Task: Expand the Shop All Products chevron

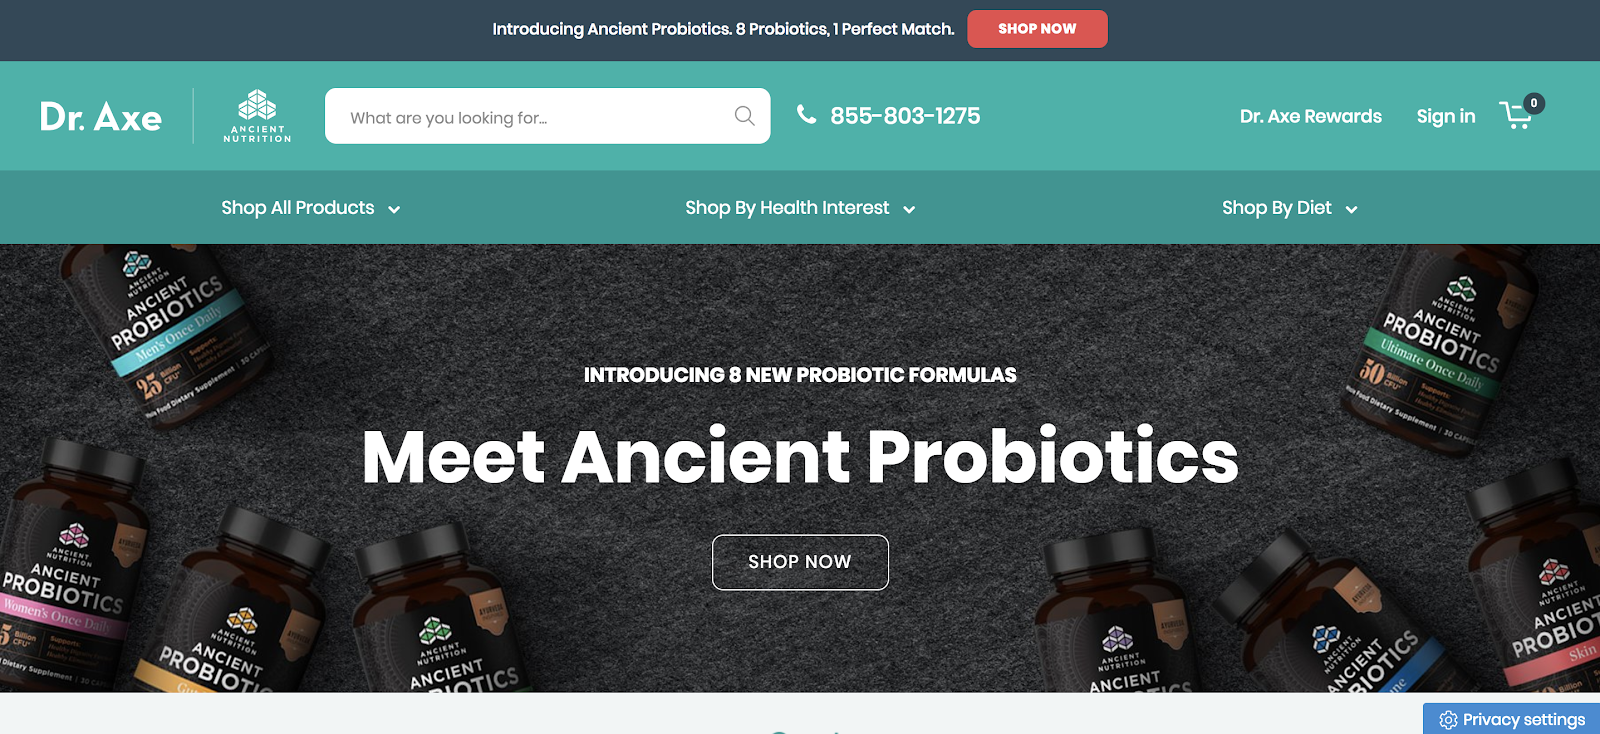Action: coord(394,209)
